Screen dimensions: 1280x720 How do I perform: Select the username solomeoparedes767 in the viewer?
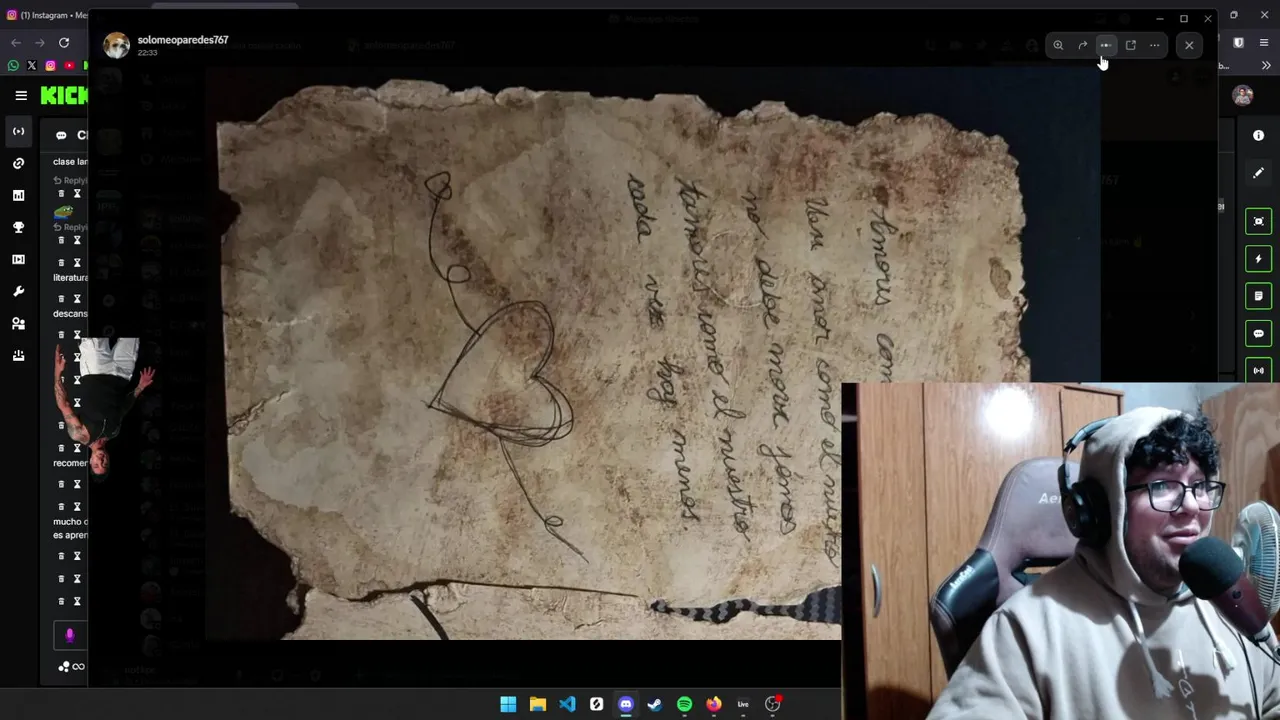[183, 40]
